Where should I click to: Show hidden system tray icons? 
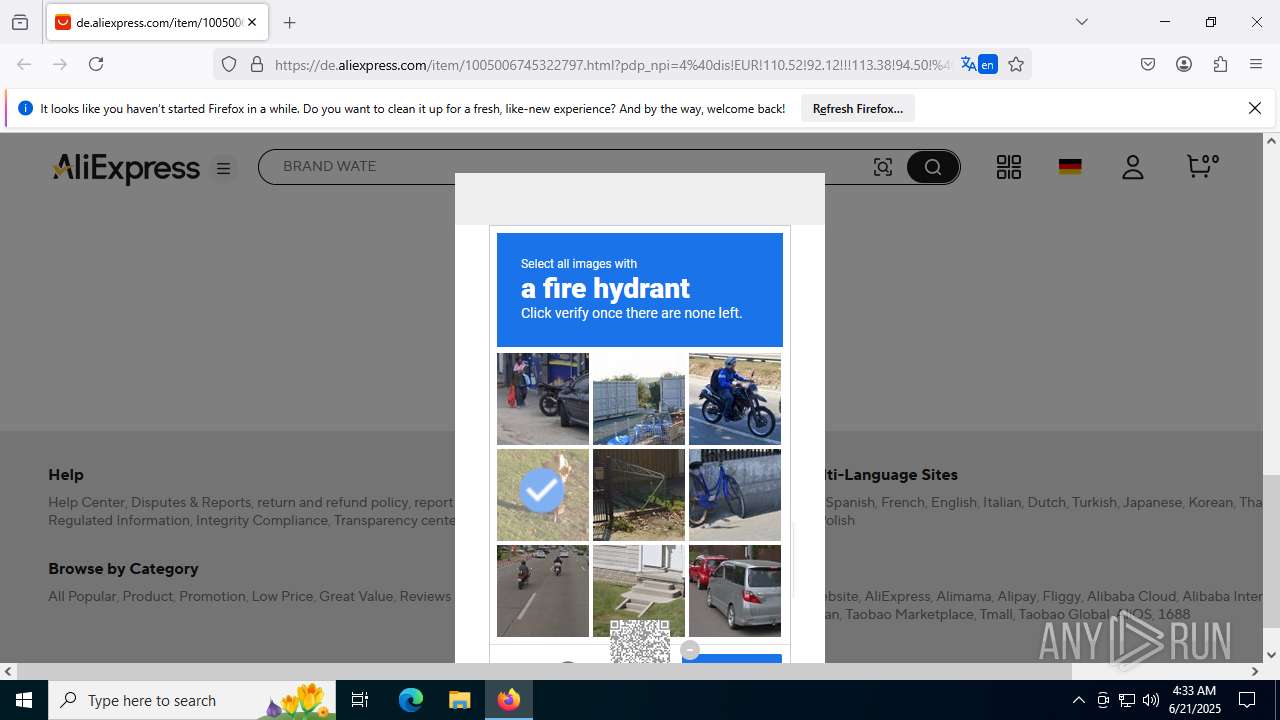(x=1078, y=700)
